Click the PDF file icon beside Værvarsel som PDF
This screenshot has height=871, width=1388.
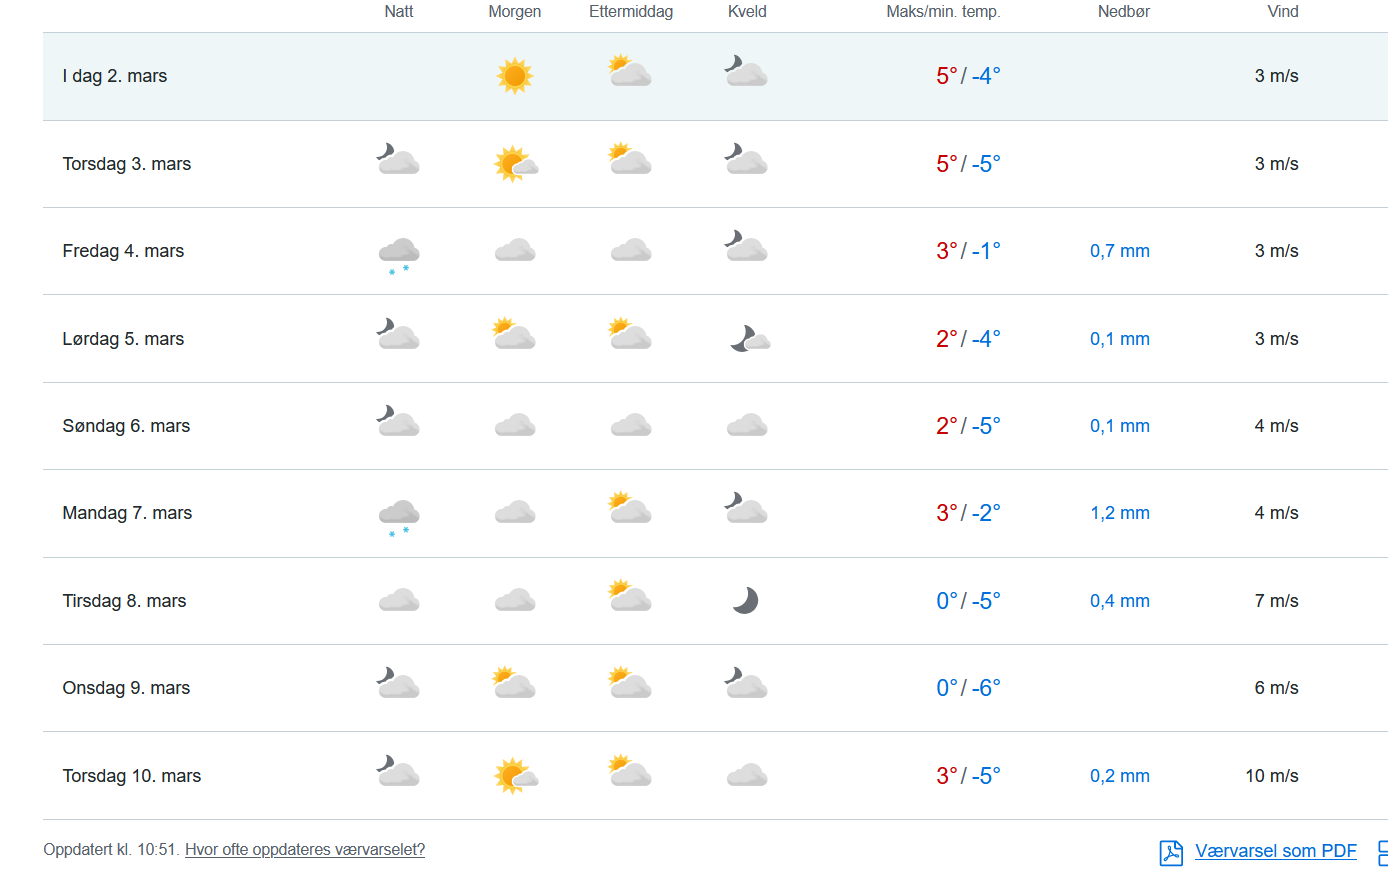pos(1170,852)
